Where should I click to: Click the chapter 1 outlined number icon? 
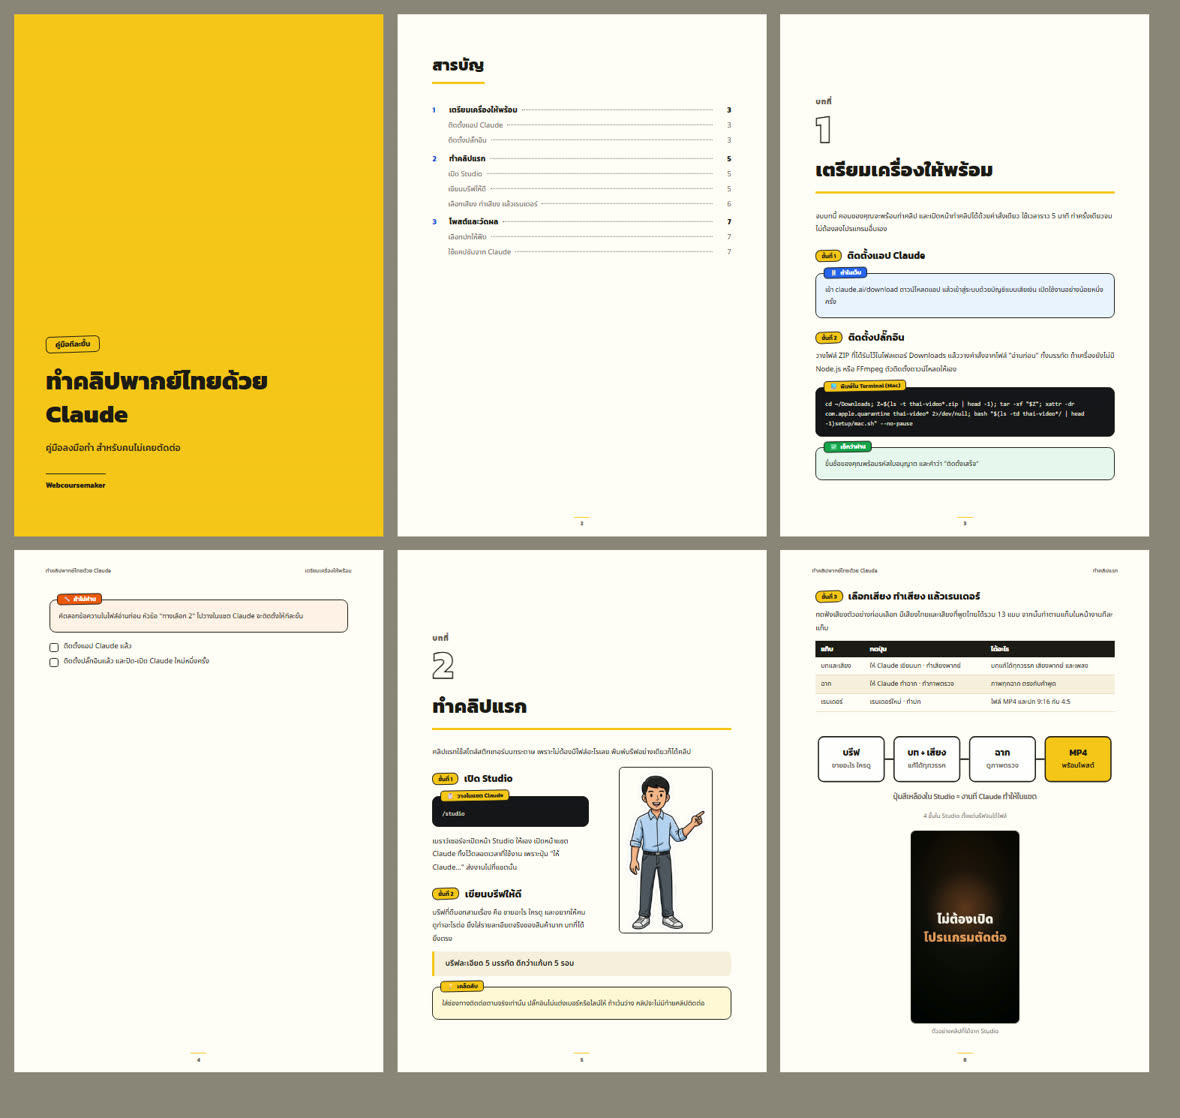pos(823,129)
